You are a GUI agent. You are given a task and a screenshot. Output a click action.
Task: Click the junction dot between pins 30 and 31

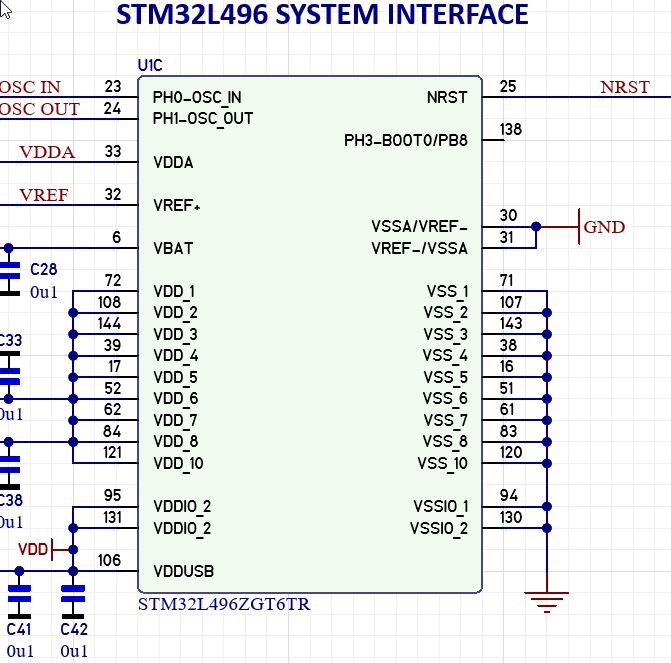click(x=536, y=227)
